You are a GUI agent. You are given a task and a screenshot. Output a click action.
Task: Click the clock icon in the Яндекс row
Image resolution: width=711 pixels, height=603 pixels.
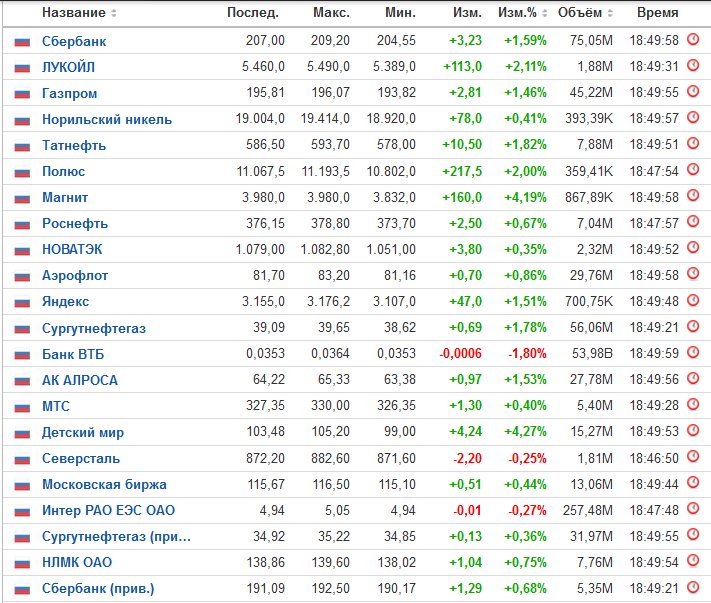tap(693, 300)
